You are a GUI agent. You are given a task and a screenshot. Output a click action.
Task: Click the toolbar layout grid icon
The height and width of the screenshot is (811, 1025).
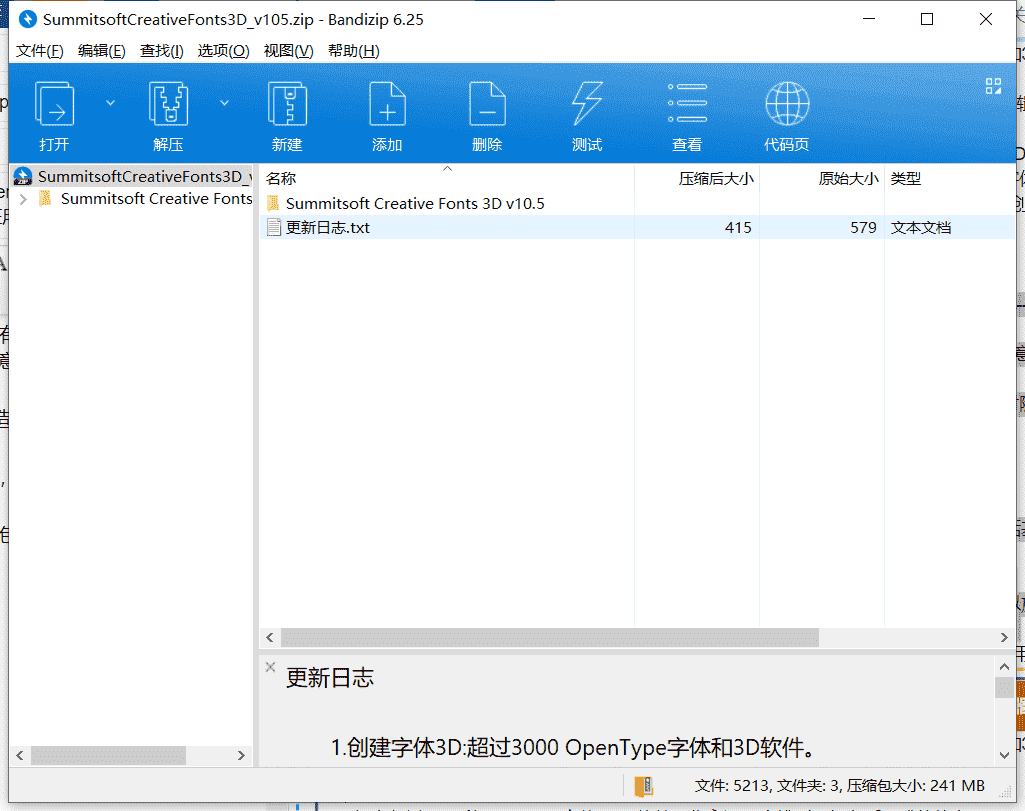click(x=994, y=86)
